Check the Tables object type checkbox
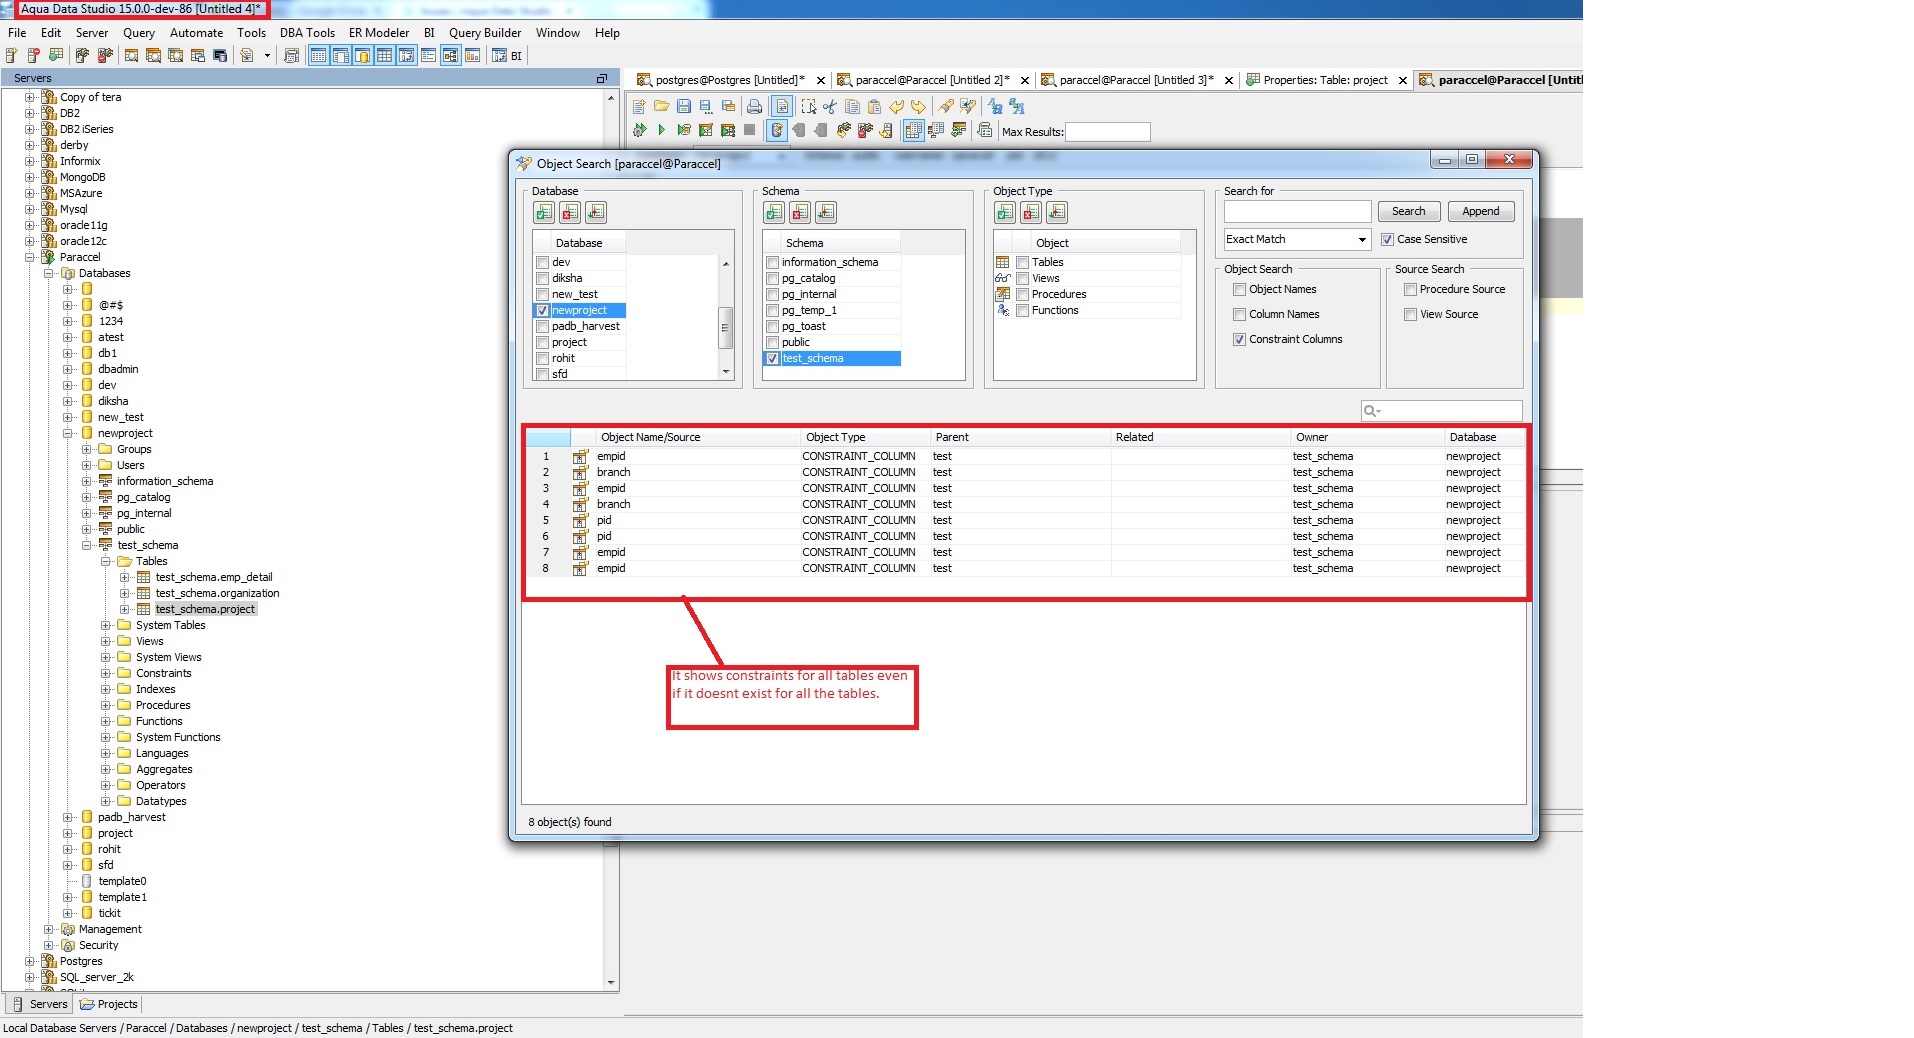1914x1038 pixels. [x=1023, y=263]
